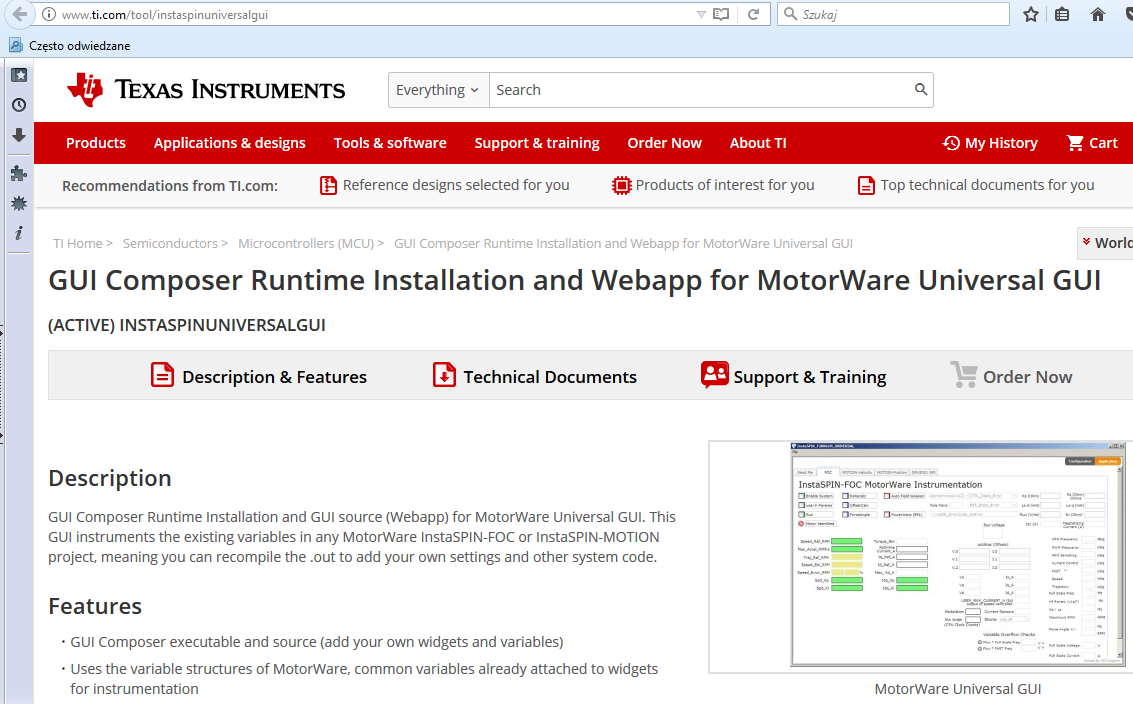The width and height of the screenshot is (1133, 704).
Task: Open the About TI menu
Action: [x=757, y=143]
